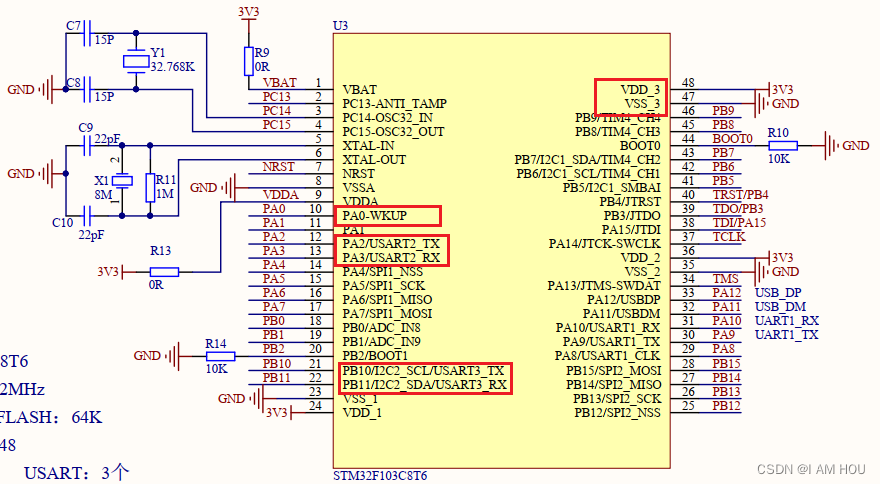Screen dimensions: 880x484
Task: Click the PB0/ADC_IN8 pin name
Action: coord(381,328)
